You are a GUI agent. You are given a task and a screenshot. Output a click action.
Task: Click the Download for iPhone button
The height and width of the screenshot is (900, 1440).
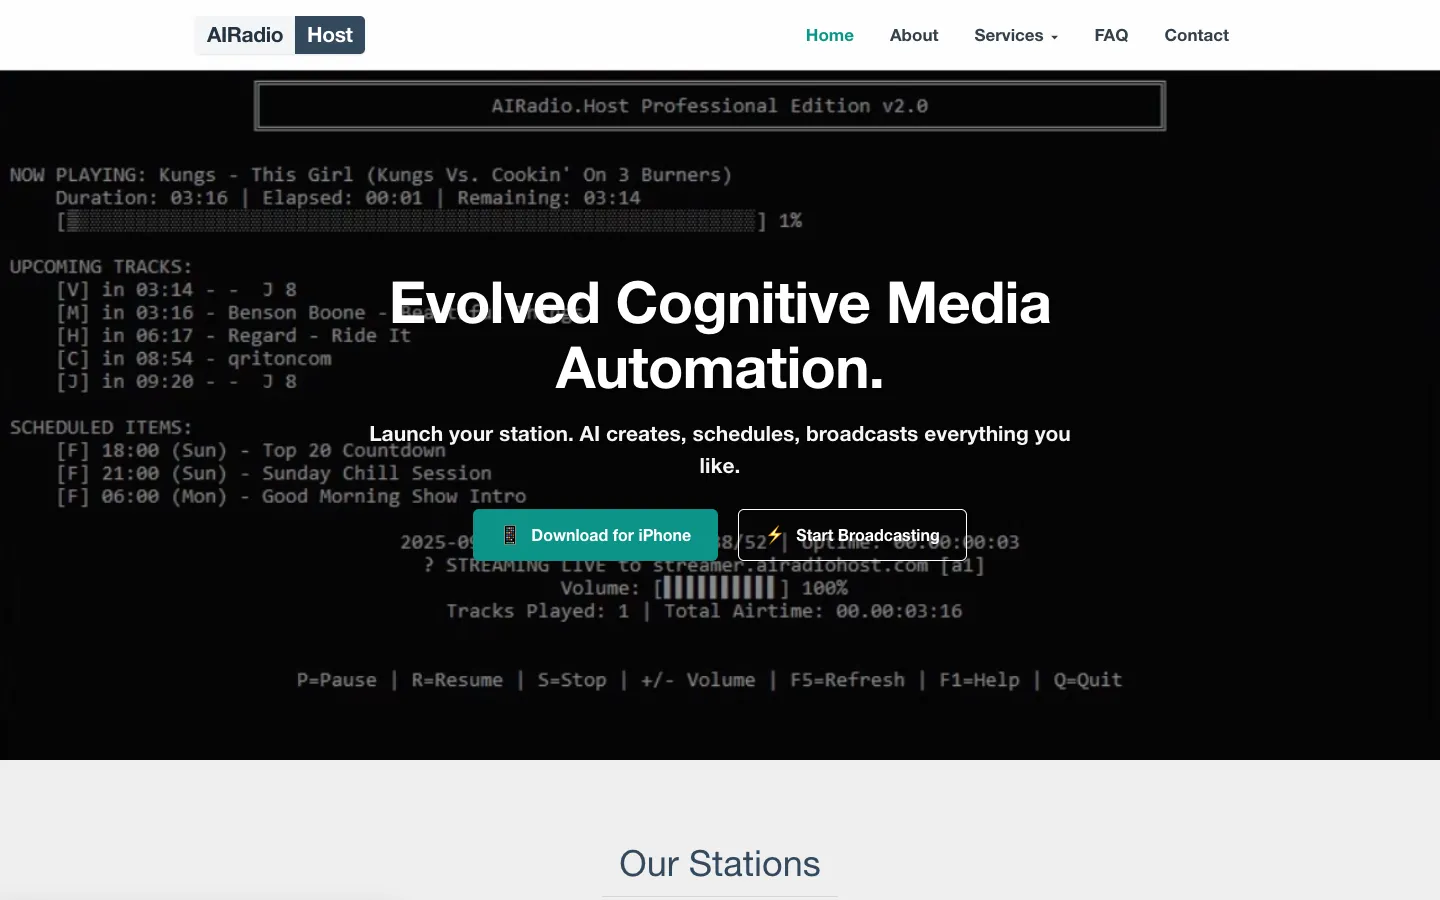[595, 535]
